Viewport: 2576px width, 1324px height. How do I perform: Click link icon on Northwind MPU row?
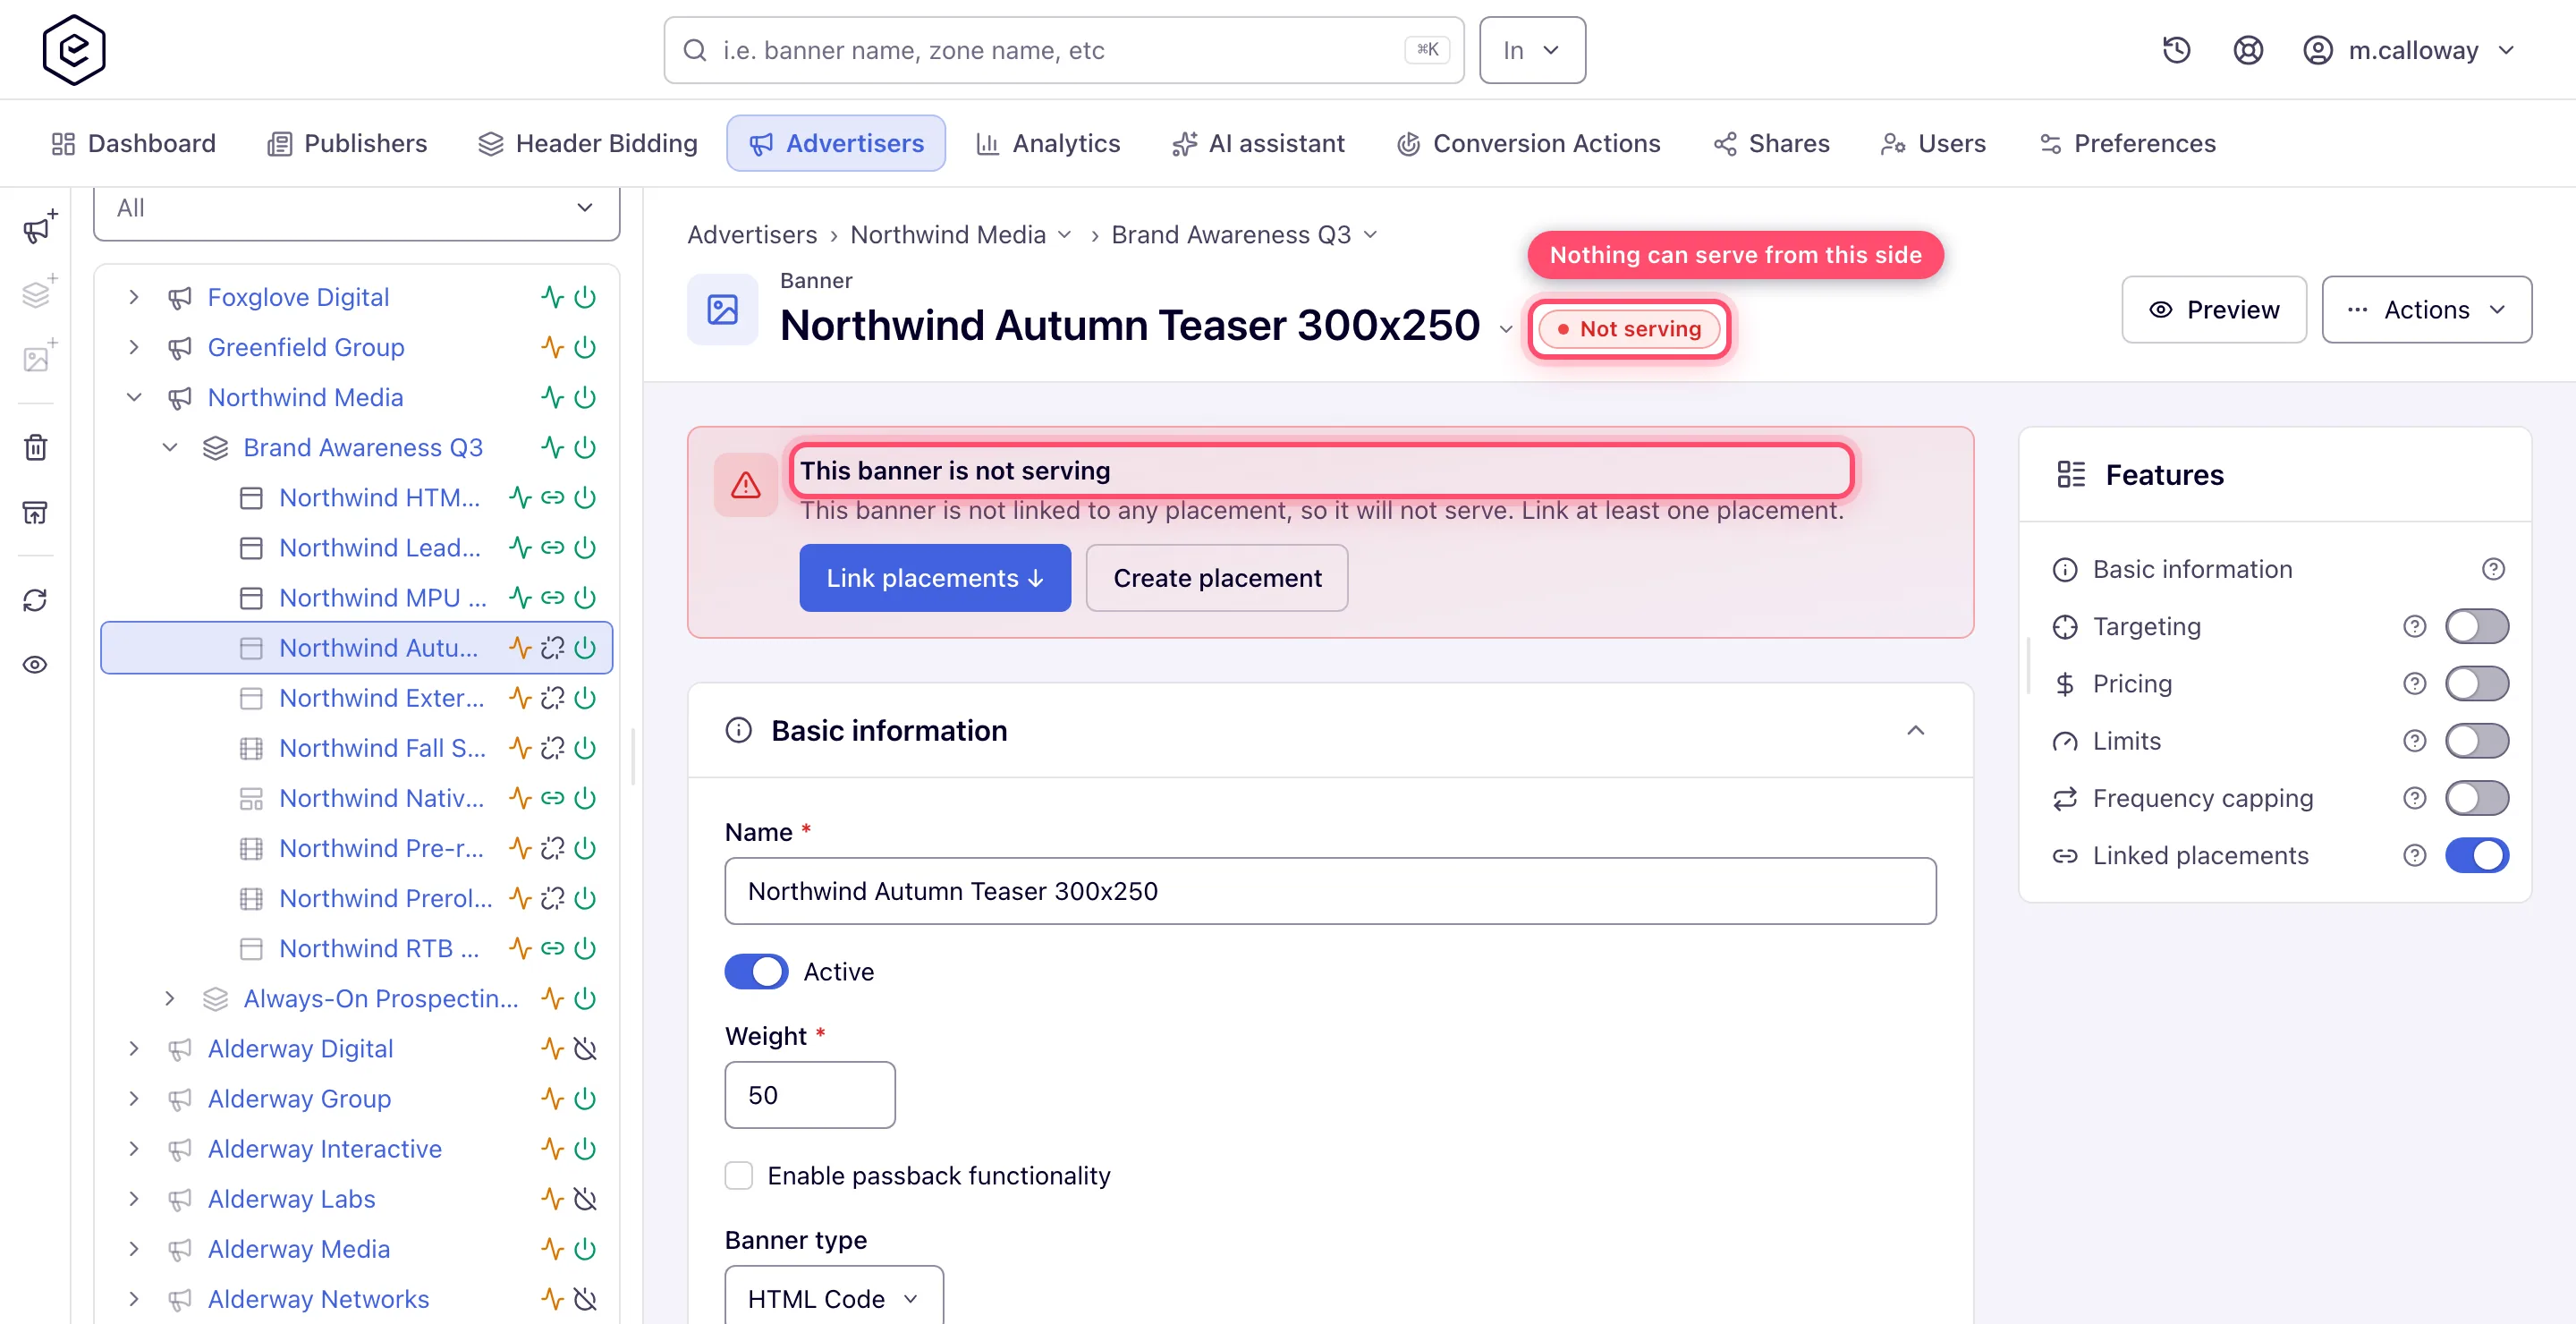pyautogui.click(x=553, y=598)
